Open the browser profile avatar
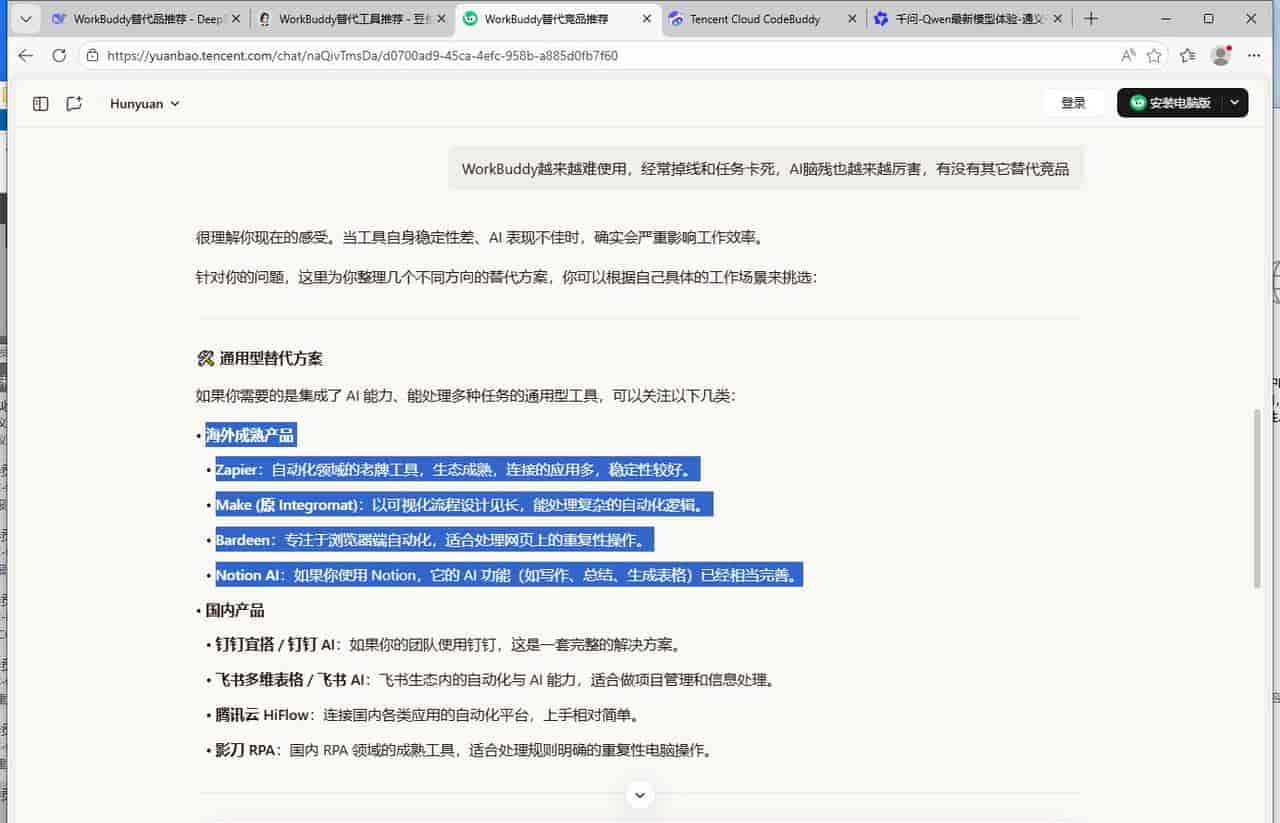The width and height of the screenshot is (1280, 823). (1220, 56)
